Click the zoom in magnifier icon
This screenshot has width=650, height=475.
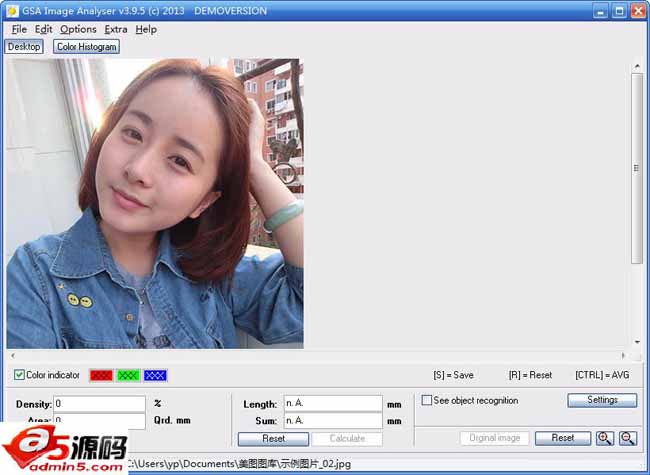pyautogui.click(x=605, y=438)
